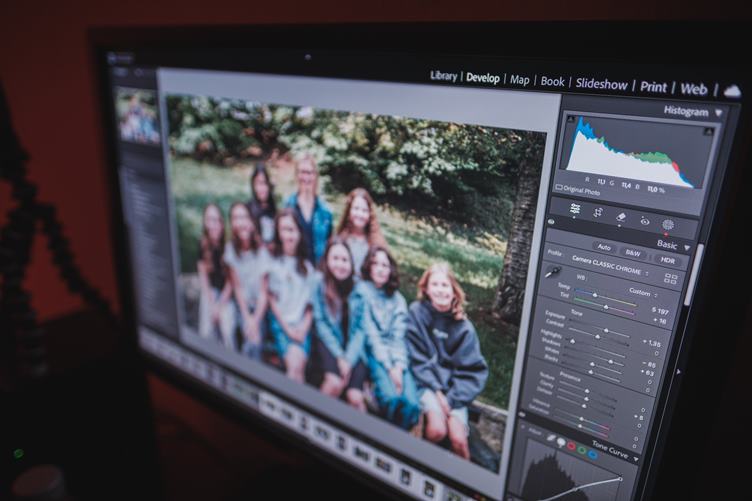Image resolution: width=752 pixels, height=501 pixels.
Task: Go to the Book module
Action: point(552,82)
